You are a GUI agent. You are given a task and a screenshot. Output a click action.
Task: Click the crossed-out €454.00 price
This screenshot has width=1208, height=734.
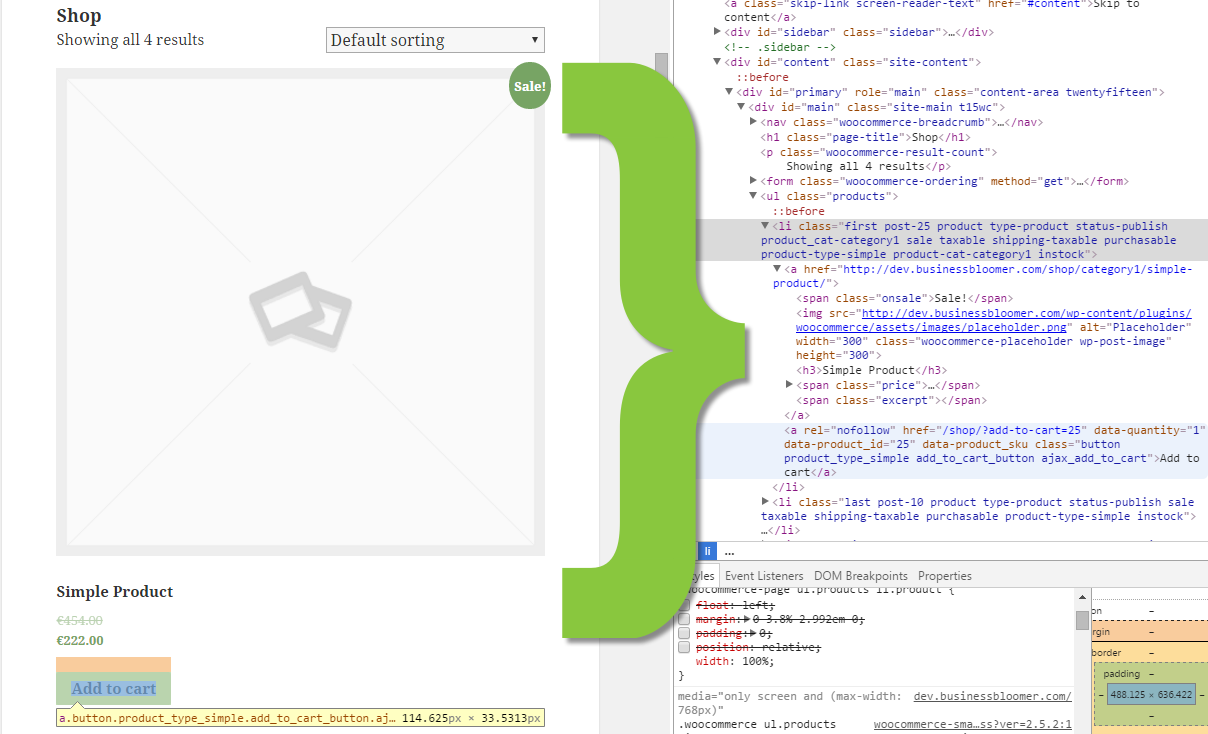pyautogui.click(x=80, y=621)
